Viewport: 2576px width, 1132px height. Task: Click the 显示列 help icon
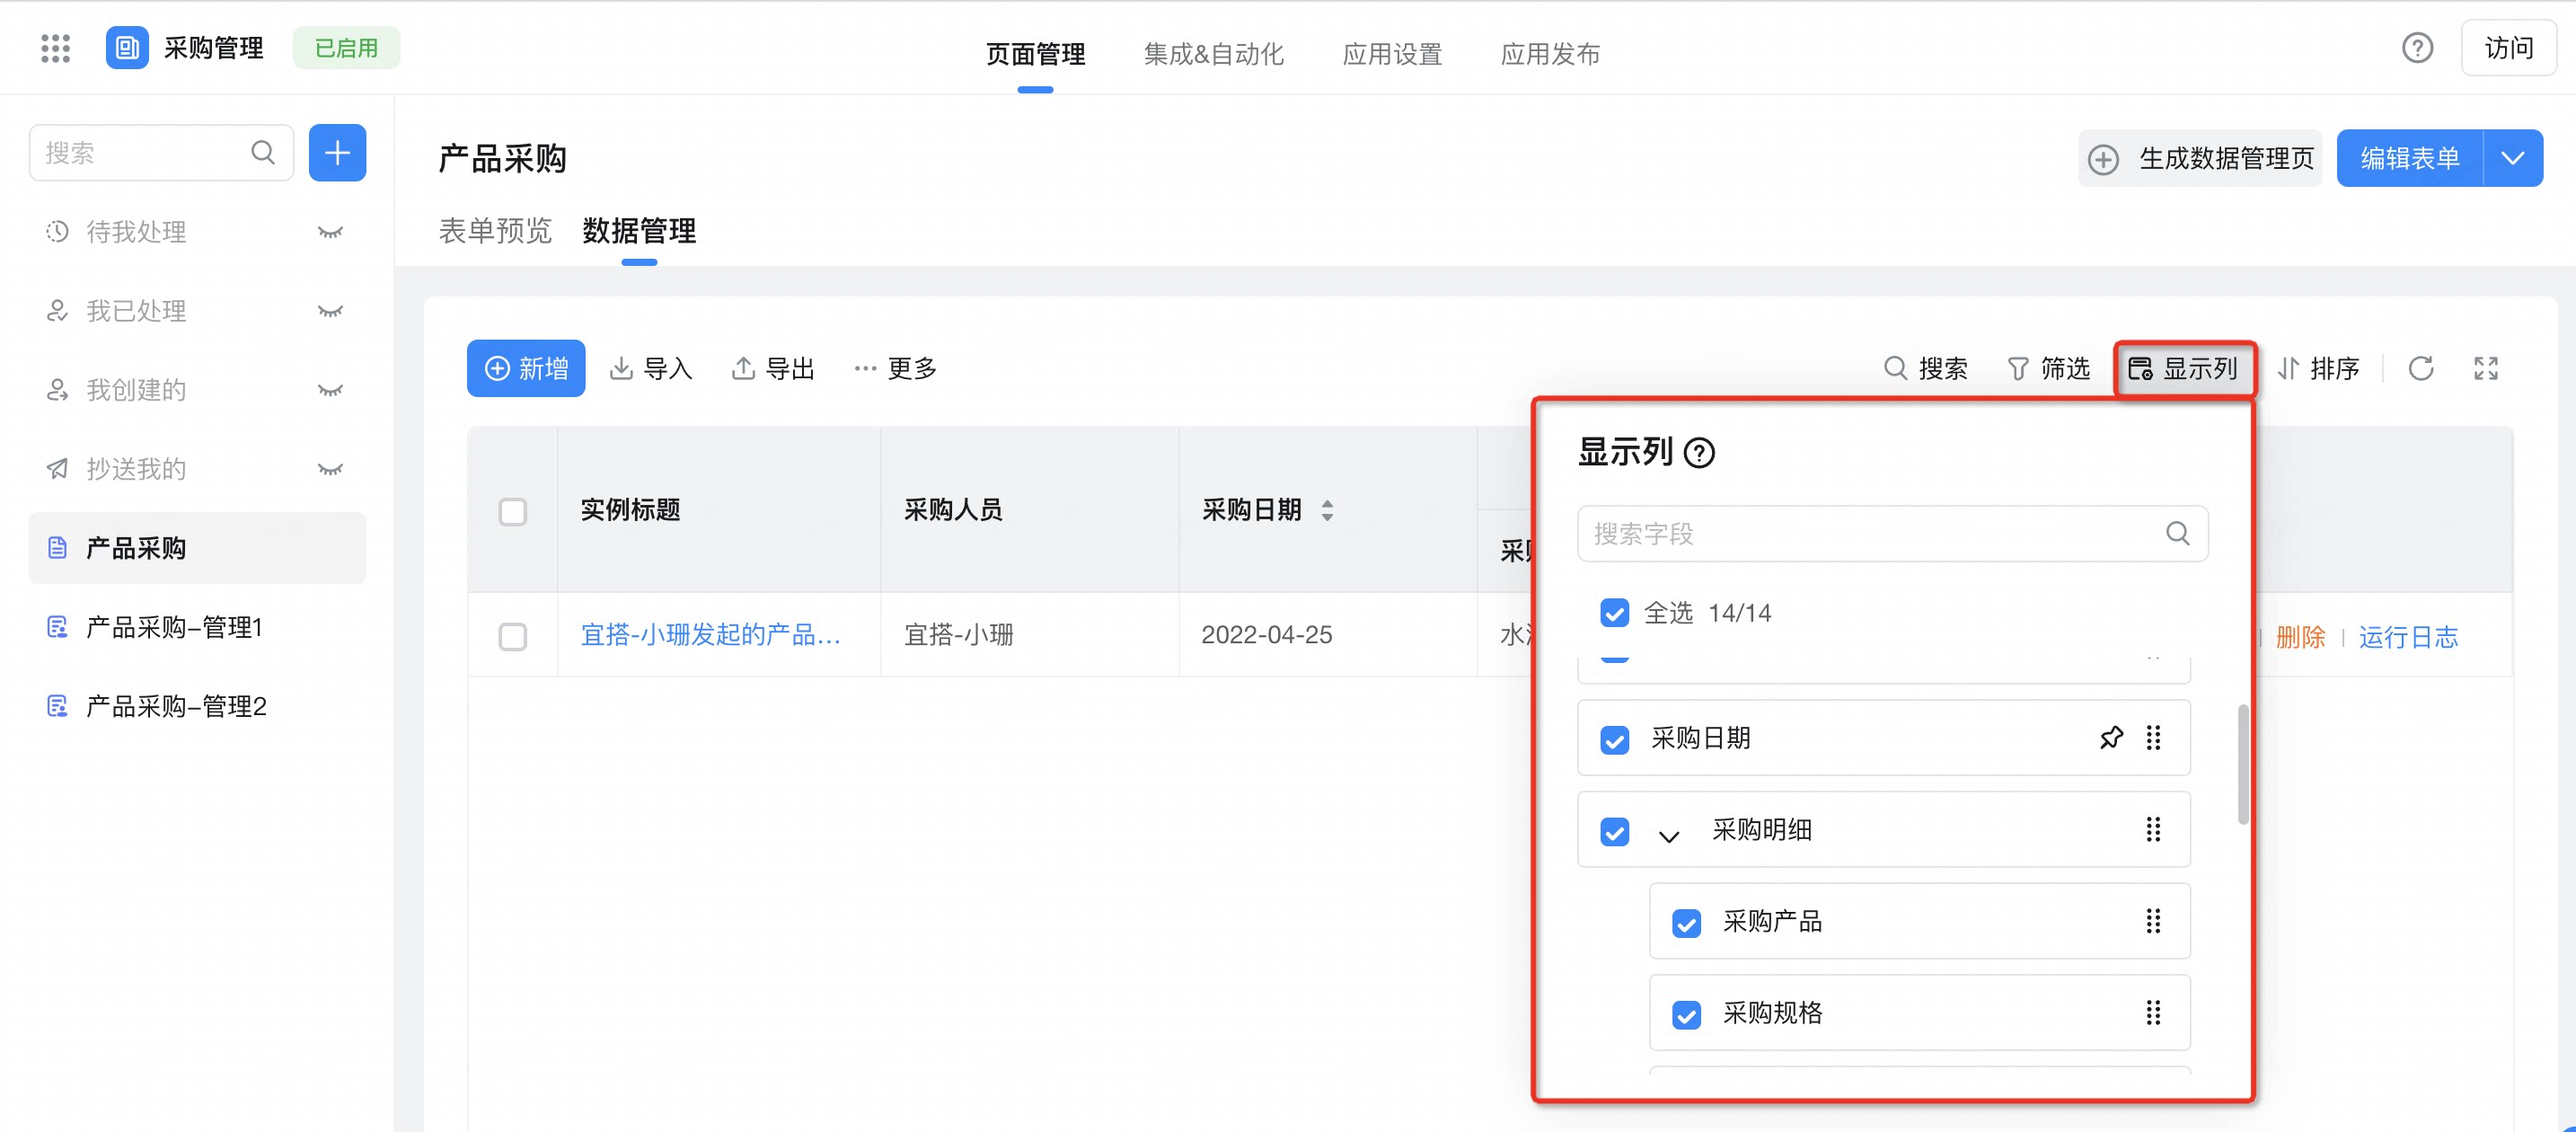point(1698,453)
